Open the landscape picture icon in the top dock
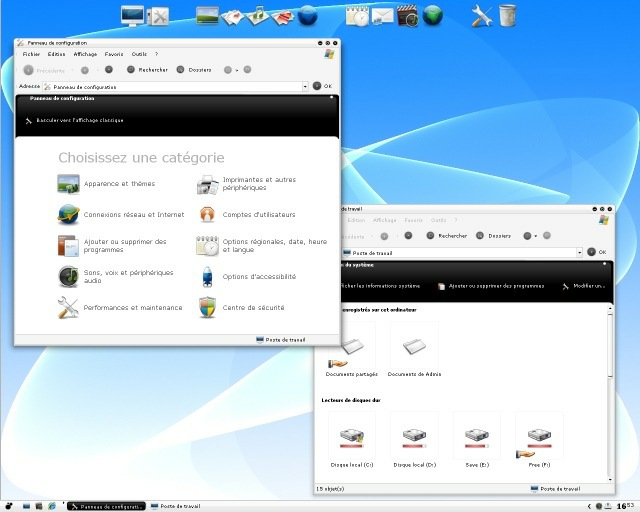This screenshot has height=512, width=640. tap(207, 16)
